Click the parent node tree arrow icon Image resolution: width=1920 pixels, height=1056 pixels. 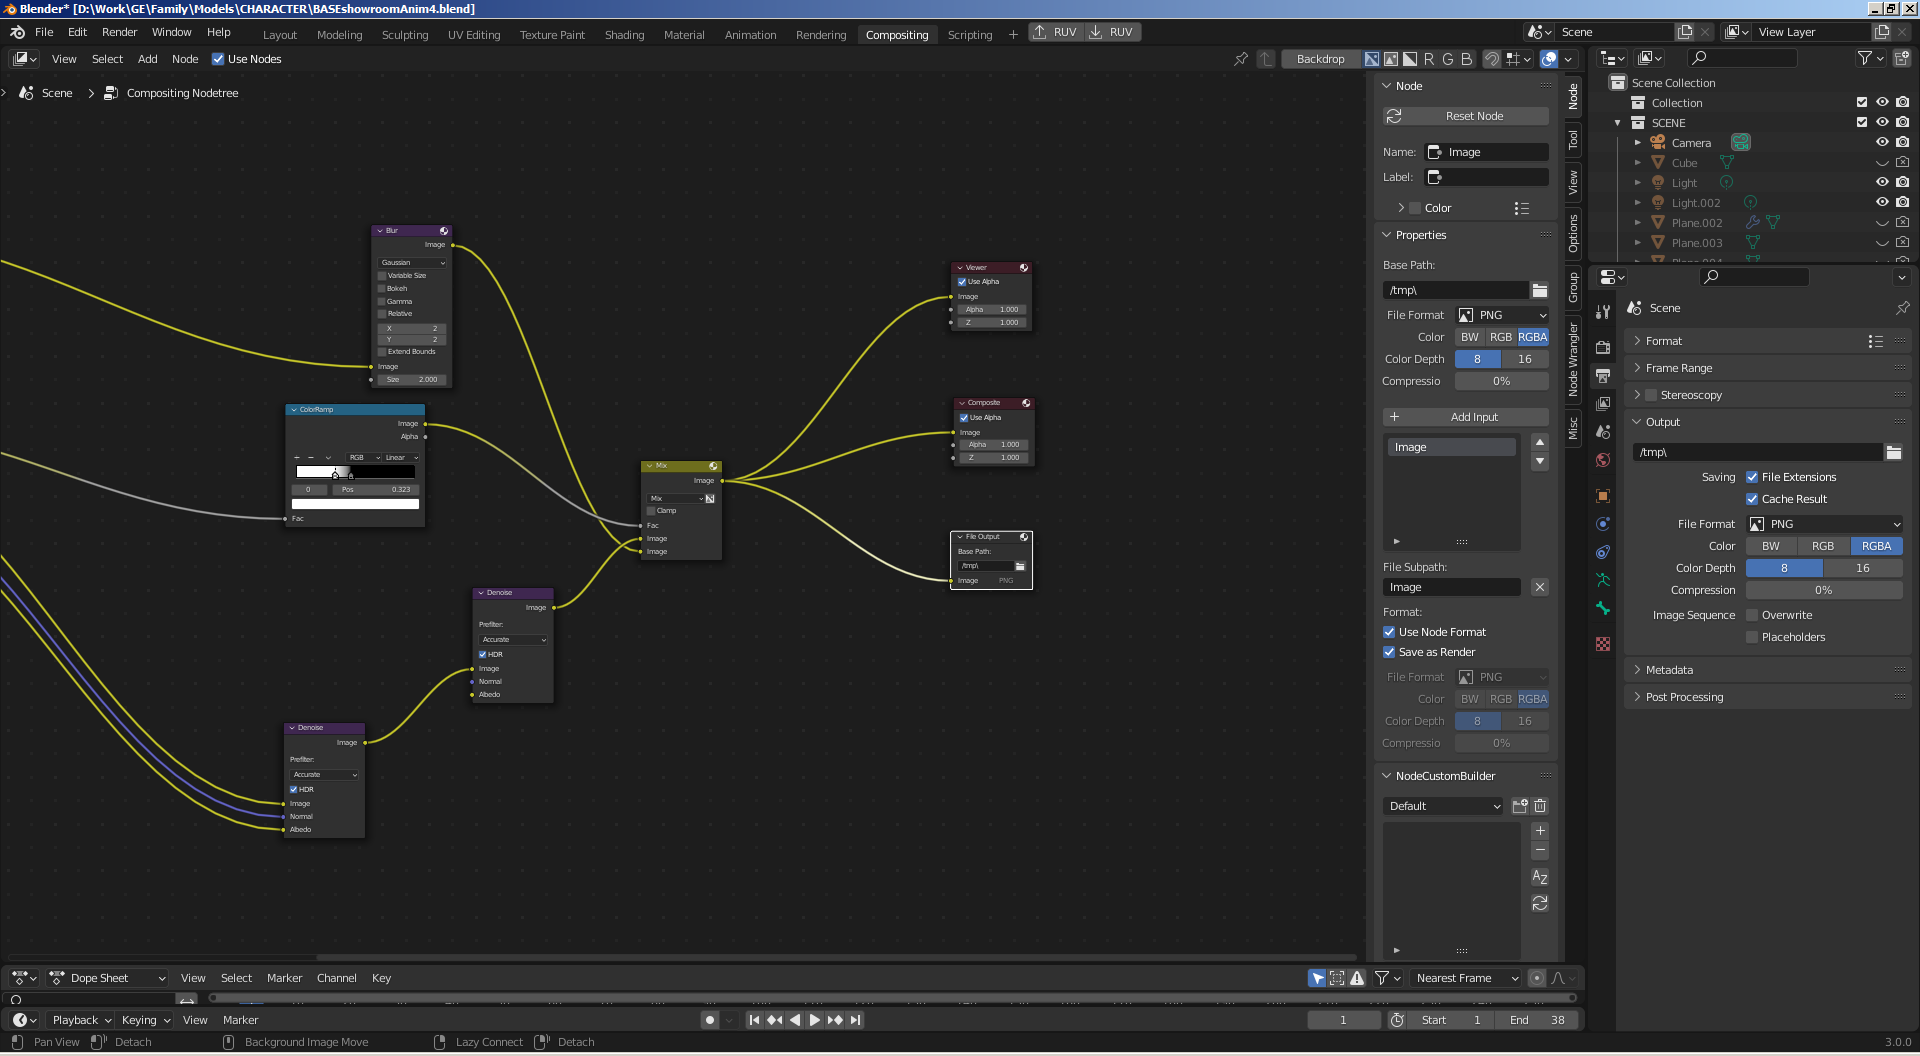(x=1266, y=59)
